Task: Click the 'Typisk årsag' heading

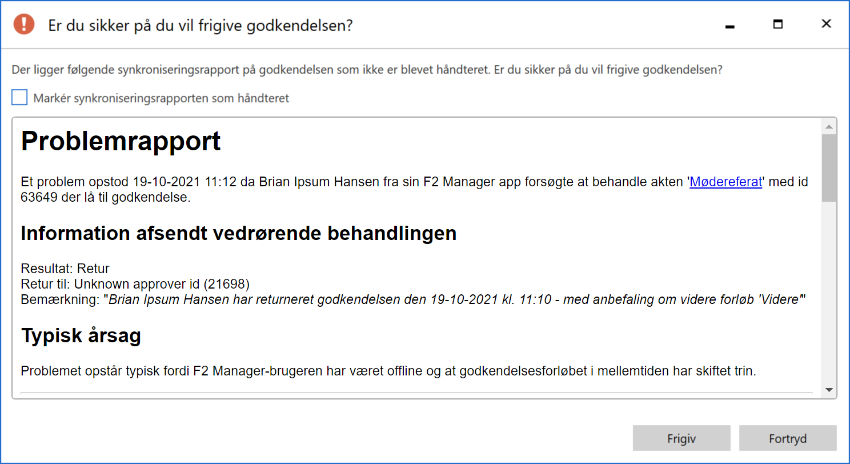Action: pos(81,335)
